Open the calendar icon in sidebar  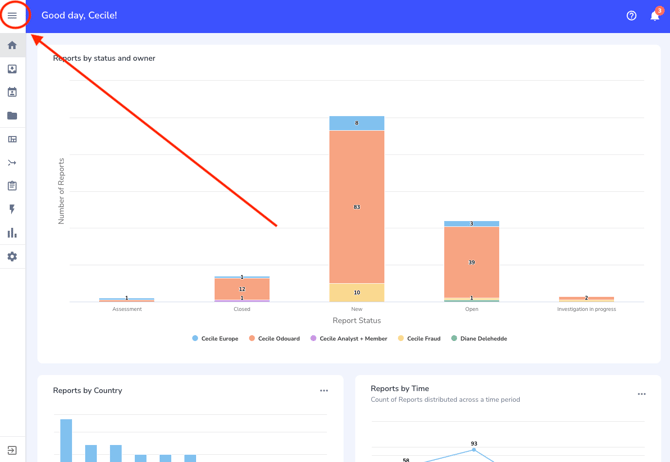[12, 92]
